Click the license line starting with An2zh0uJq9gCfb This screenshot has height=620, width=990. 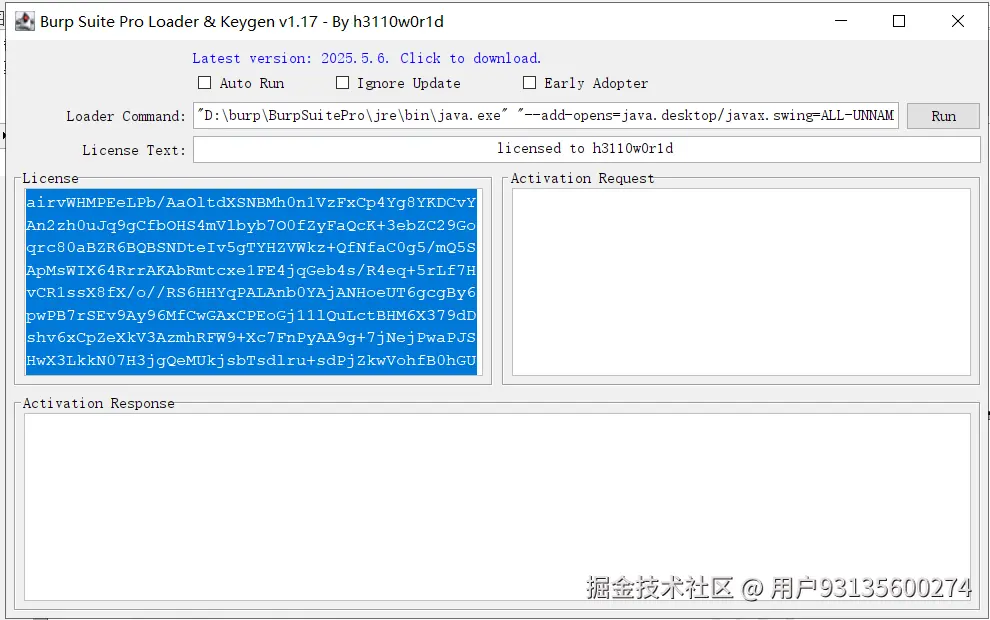251,225
